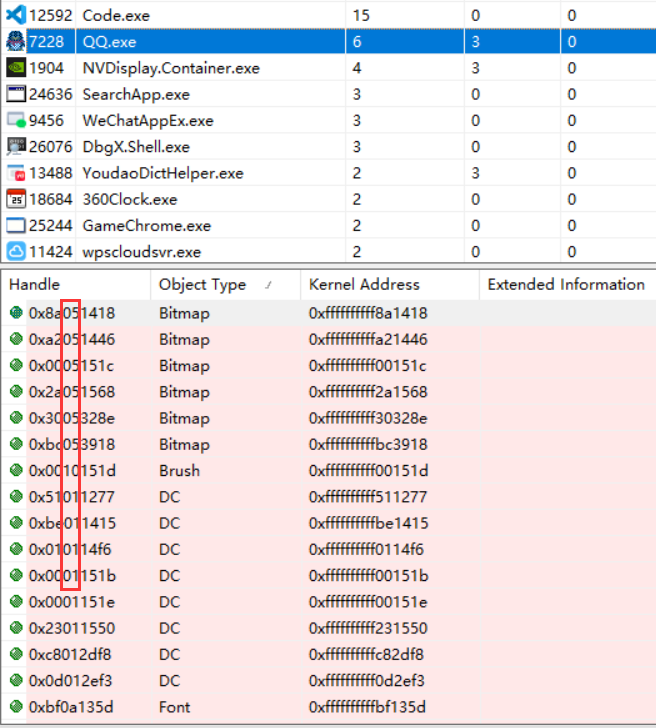The height and width of the screenshot is (728, 656).
Task: Click the icon of handle 0xbc053918
Action: coord(16,444)
